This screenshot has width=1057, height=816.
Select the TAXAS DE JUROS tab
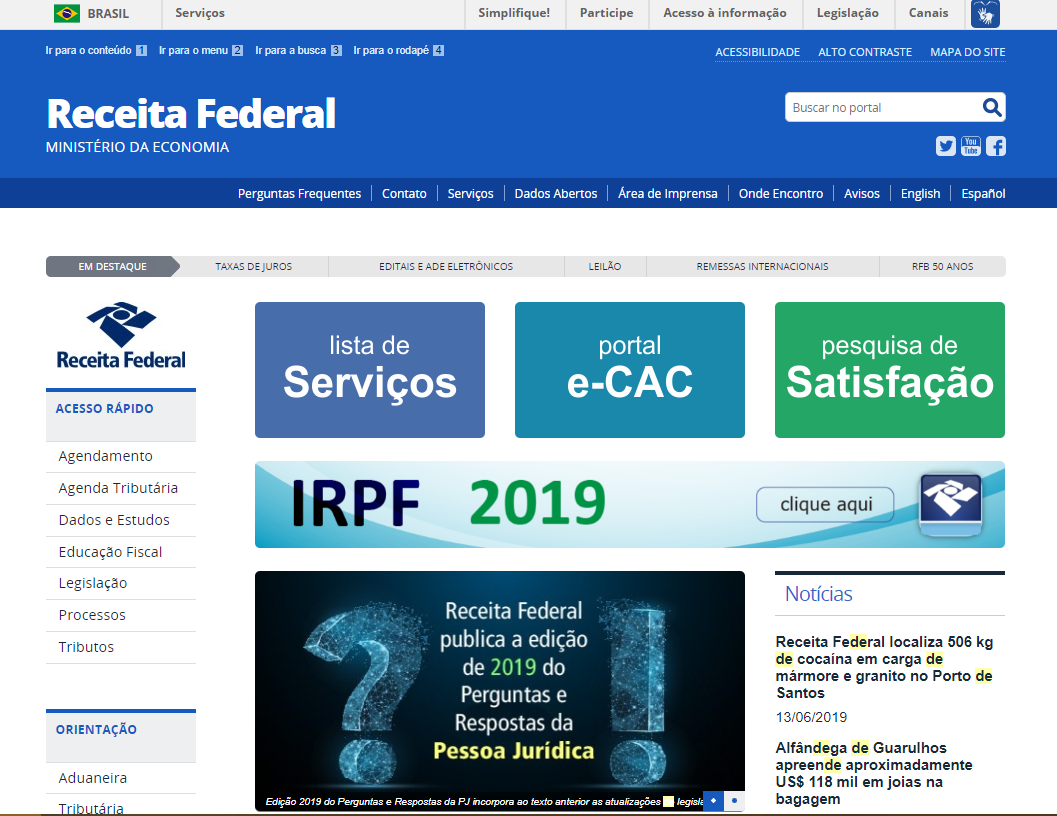point(253,266)
